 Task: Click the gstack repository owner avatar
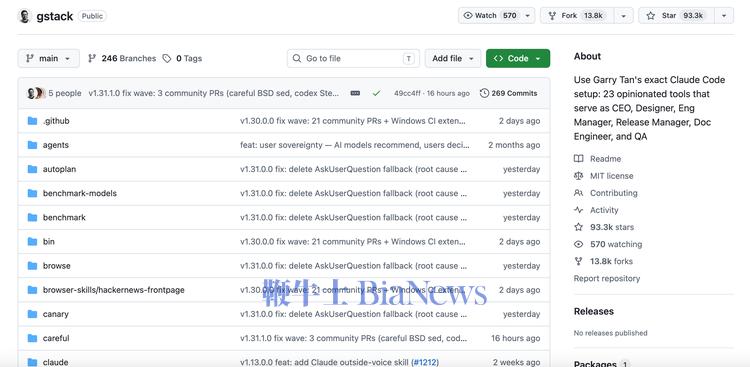24,16
